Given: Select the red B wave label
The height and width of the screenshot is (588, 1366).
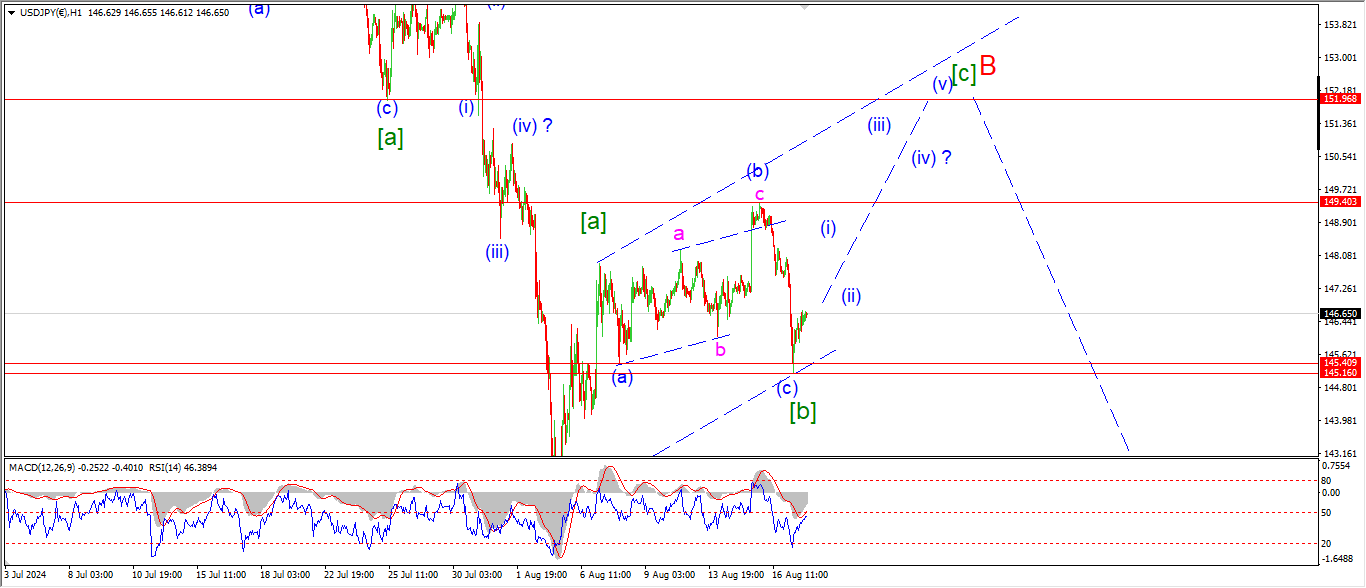Looking at the screenshot, I should (x=987, y=67).
